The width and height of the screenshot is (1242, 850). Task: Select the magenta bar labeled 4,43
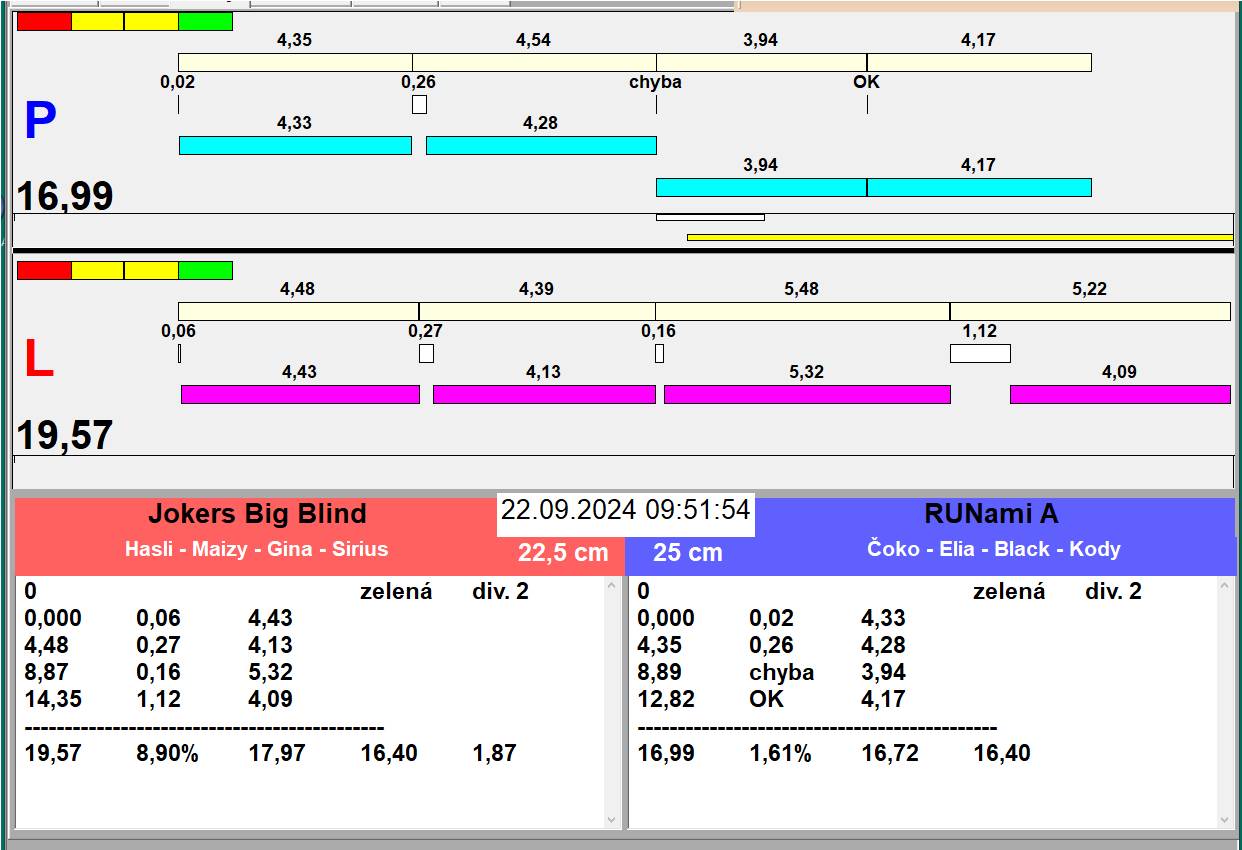[300, 394]
